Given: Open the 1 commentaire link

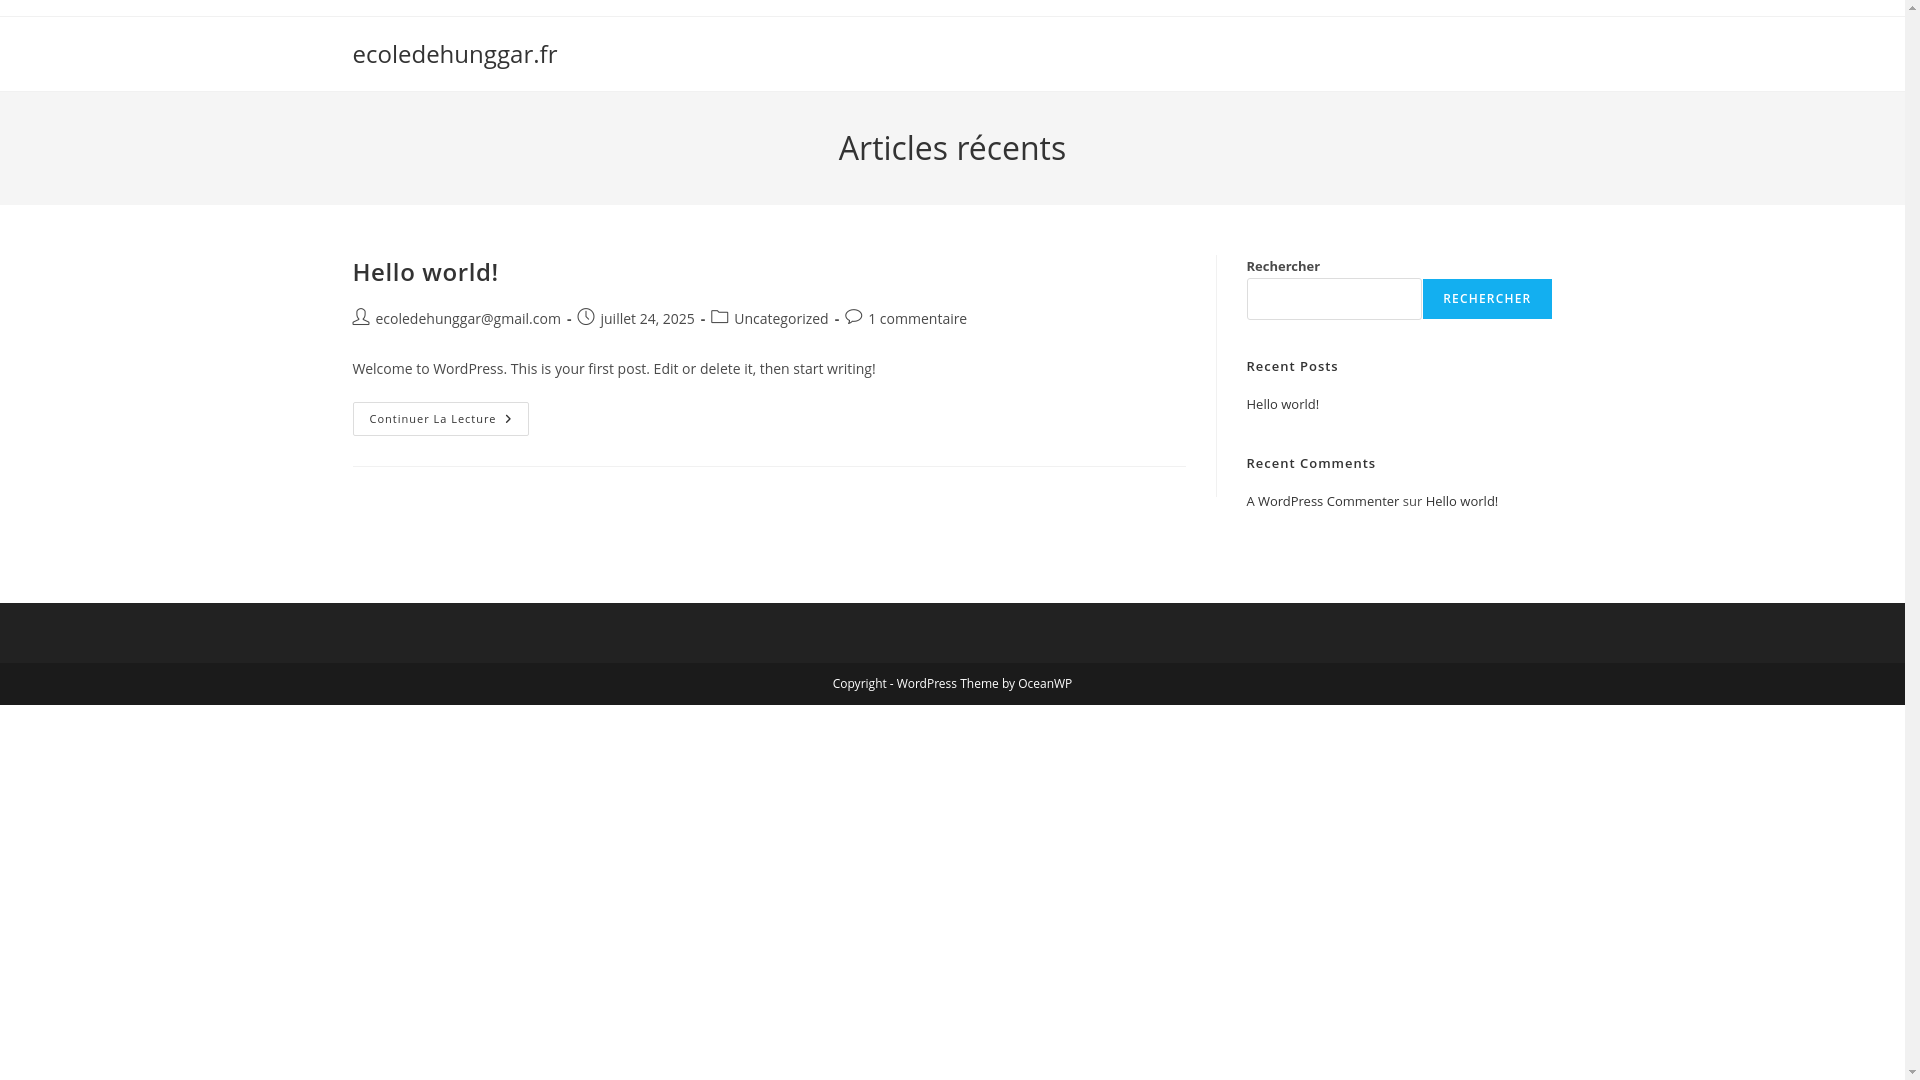Looking at the screenshot, I should coord(917,319).
